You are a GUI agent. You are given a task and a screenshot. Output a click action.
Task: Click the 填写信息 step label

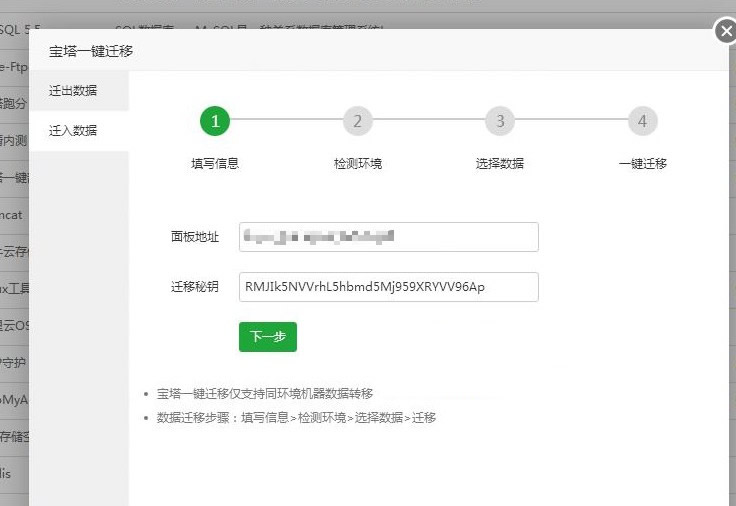point(215,163)
